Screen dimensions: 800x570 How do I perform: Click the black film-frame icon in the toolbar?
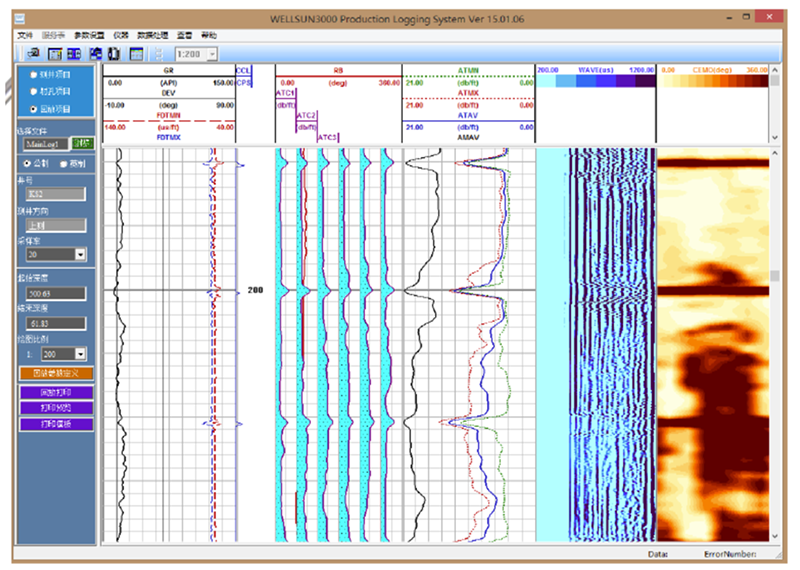[x=114, y=54]
